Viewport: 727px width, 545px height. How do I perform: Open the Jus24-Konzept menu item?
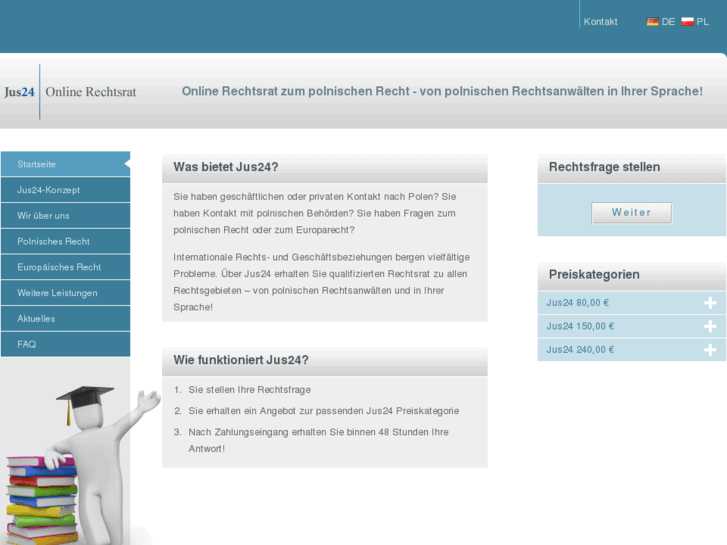(65, 190)
